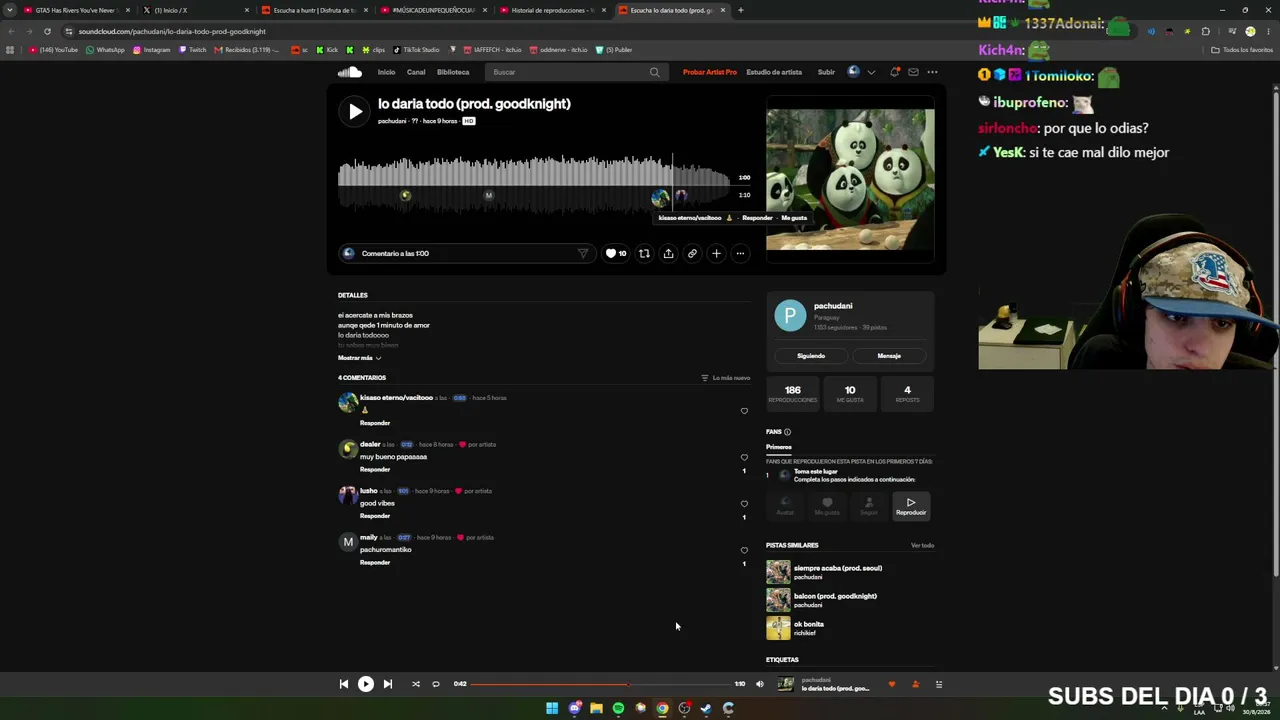Viewport: 1280px width, 720px height.
Task: Switch to the 'GTA5 Has Rivers' browser tab
Action: [78, 10]
